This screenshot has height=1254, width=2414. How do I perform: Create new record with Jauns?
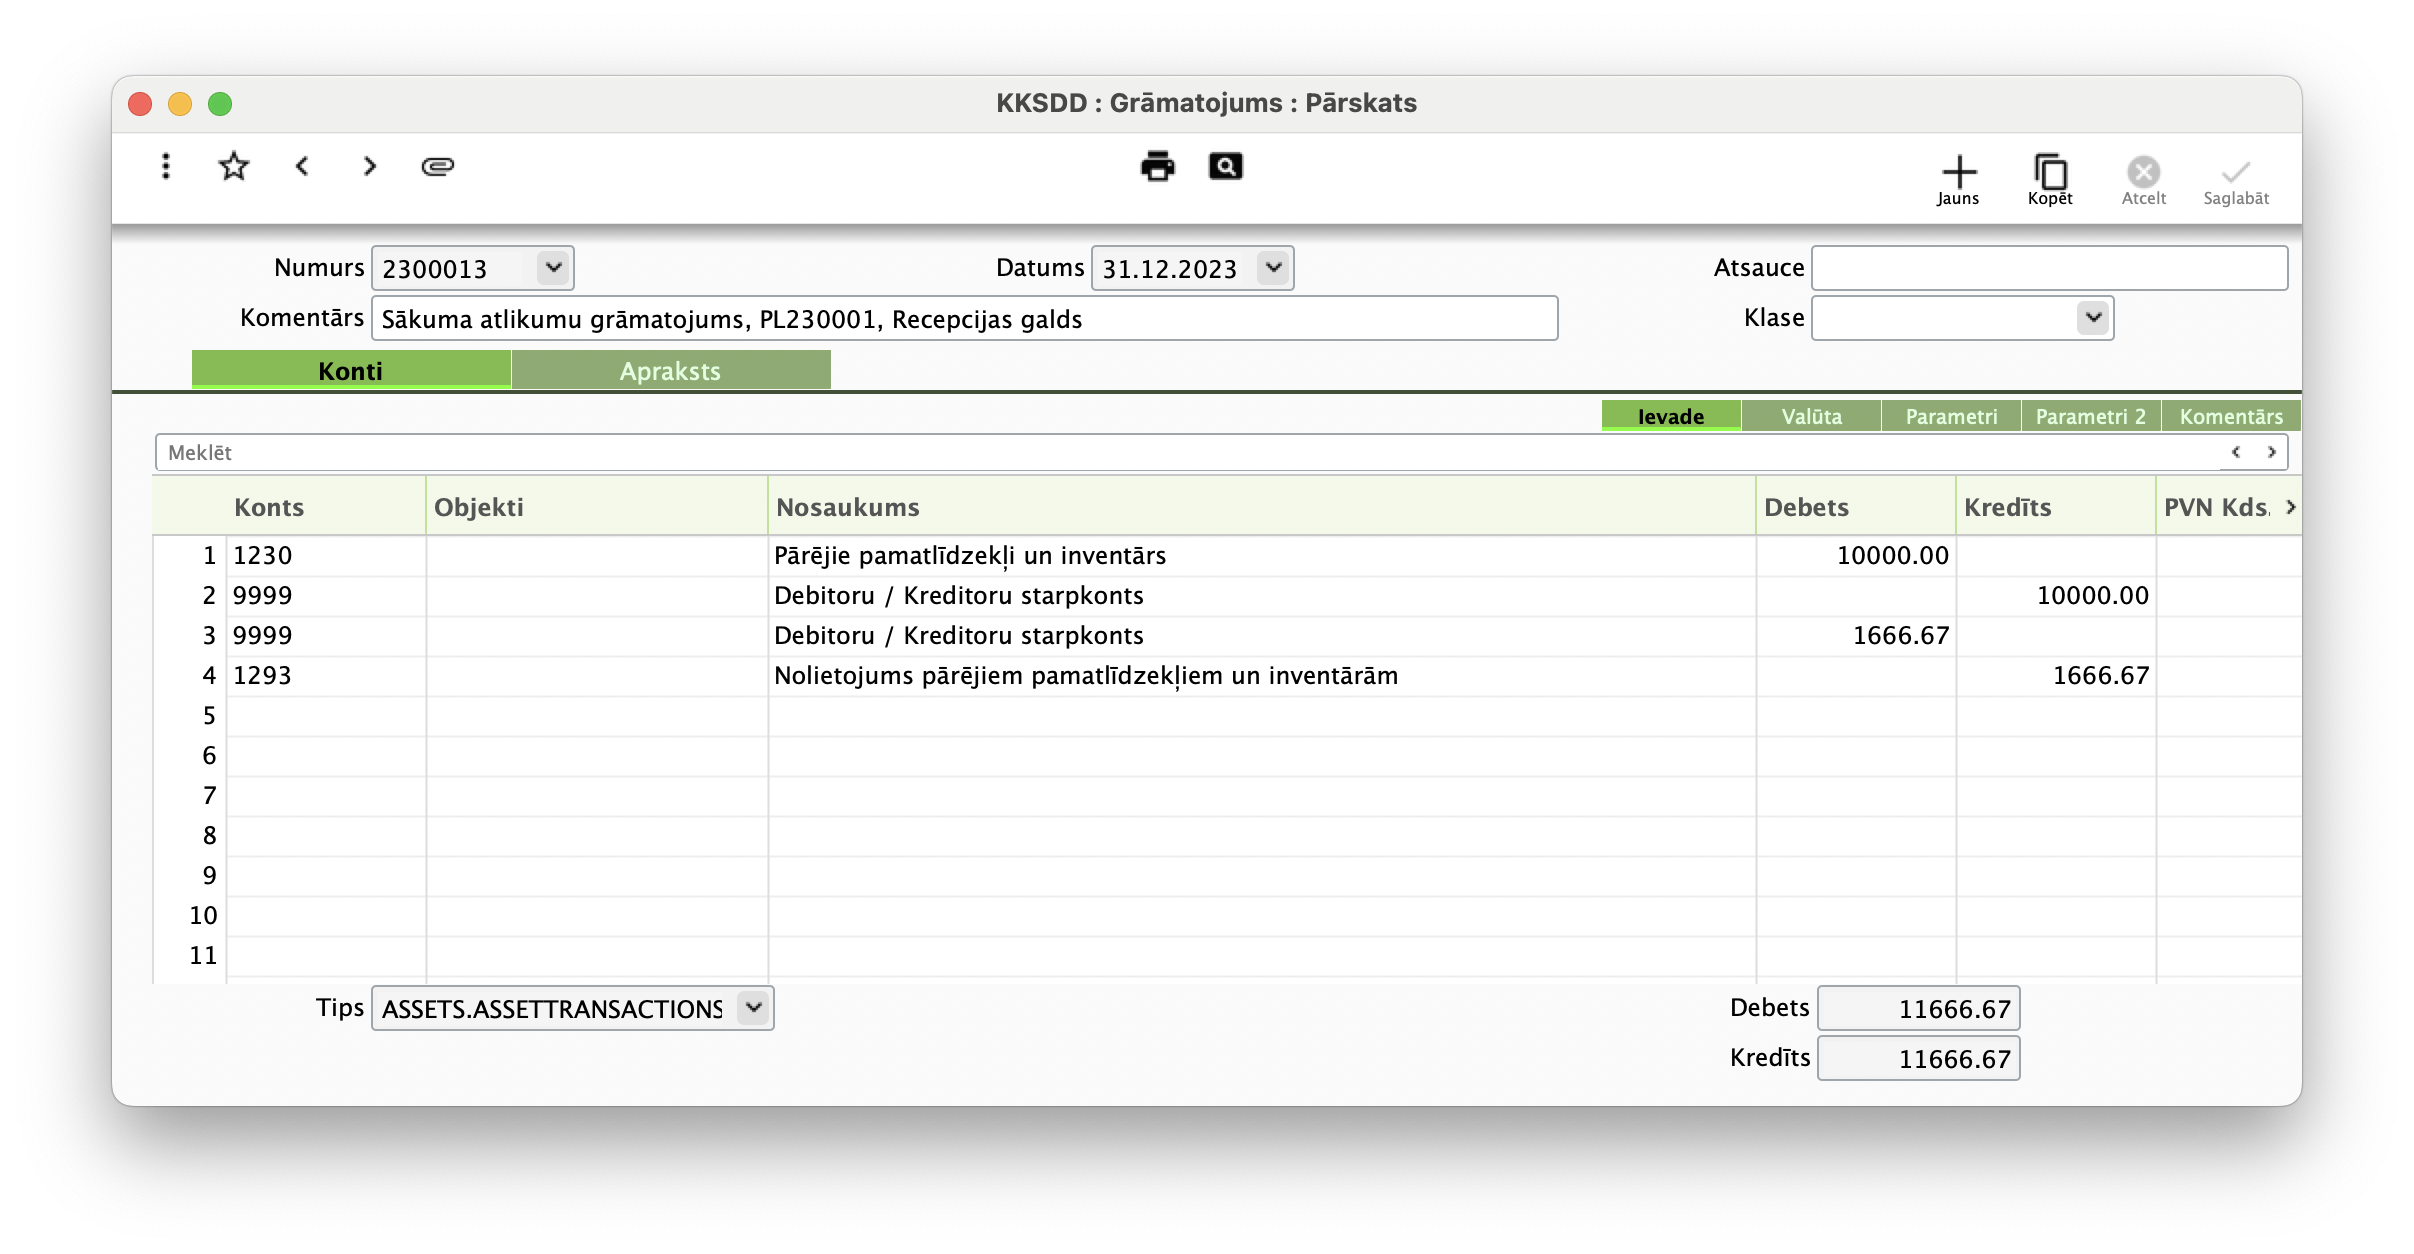pyautogui.click(x=1958, y=180)
